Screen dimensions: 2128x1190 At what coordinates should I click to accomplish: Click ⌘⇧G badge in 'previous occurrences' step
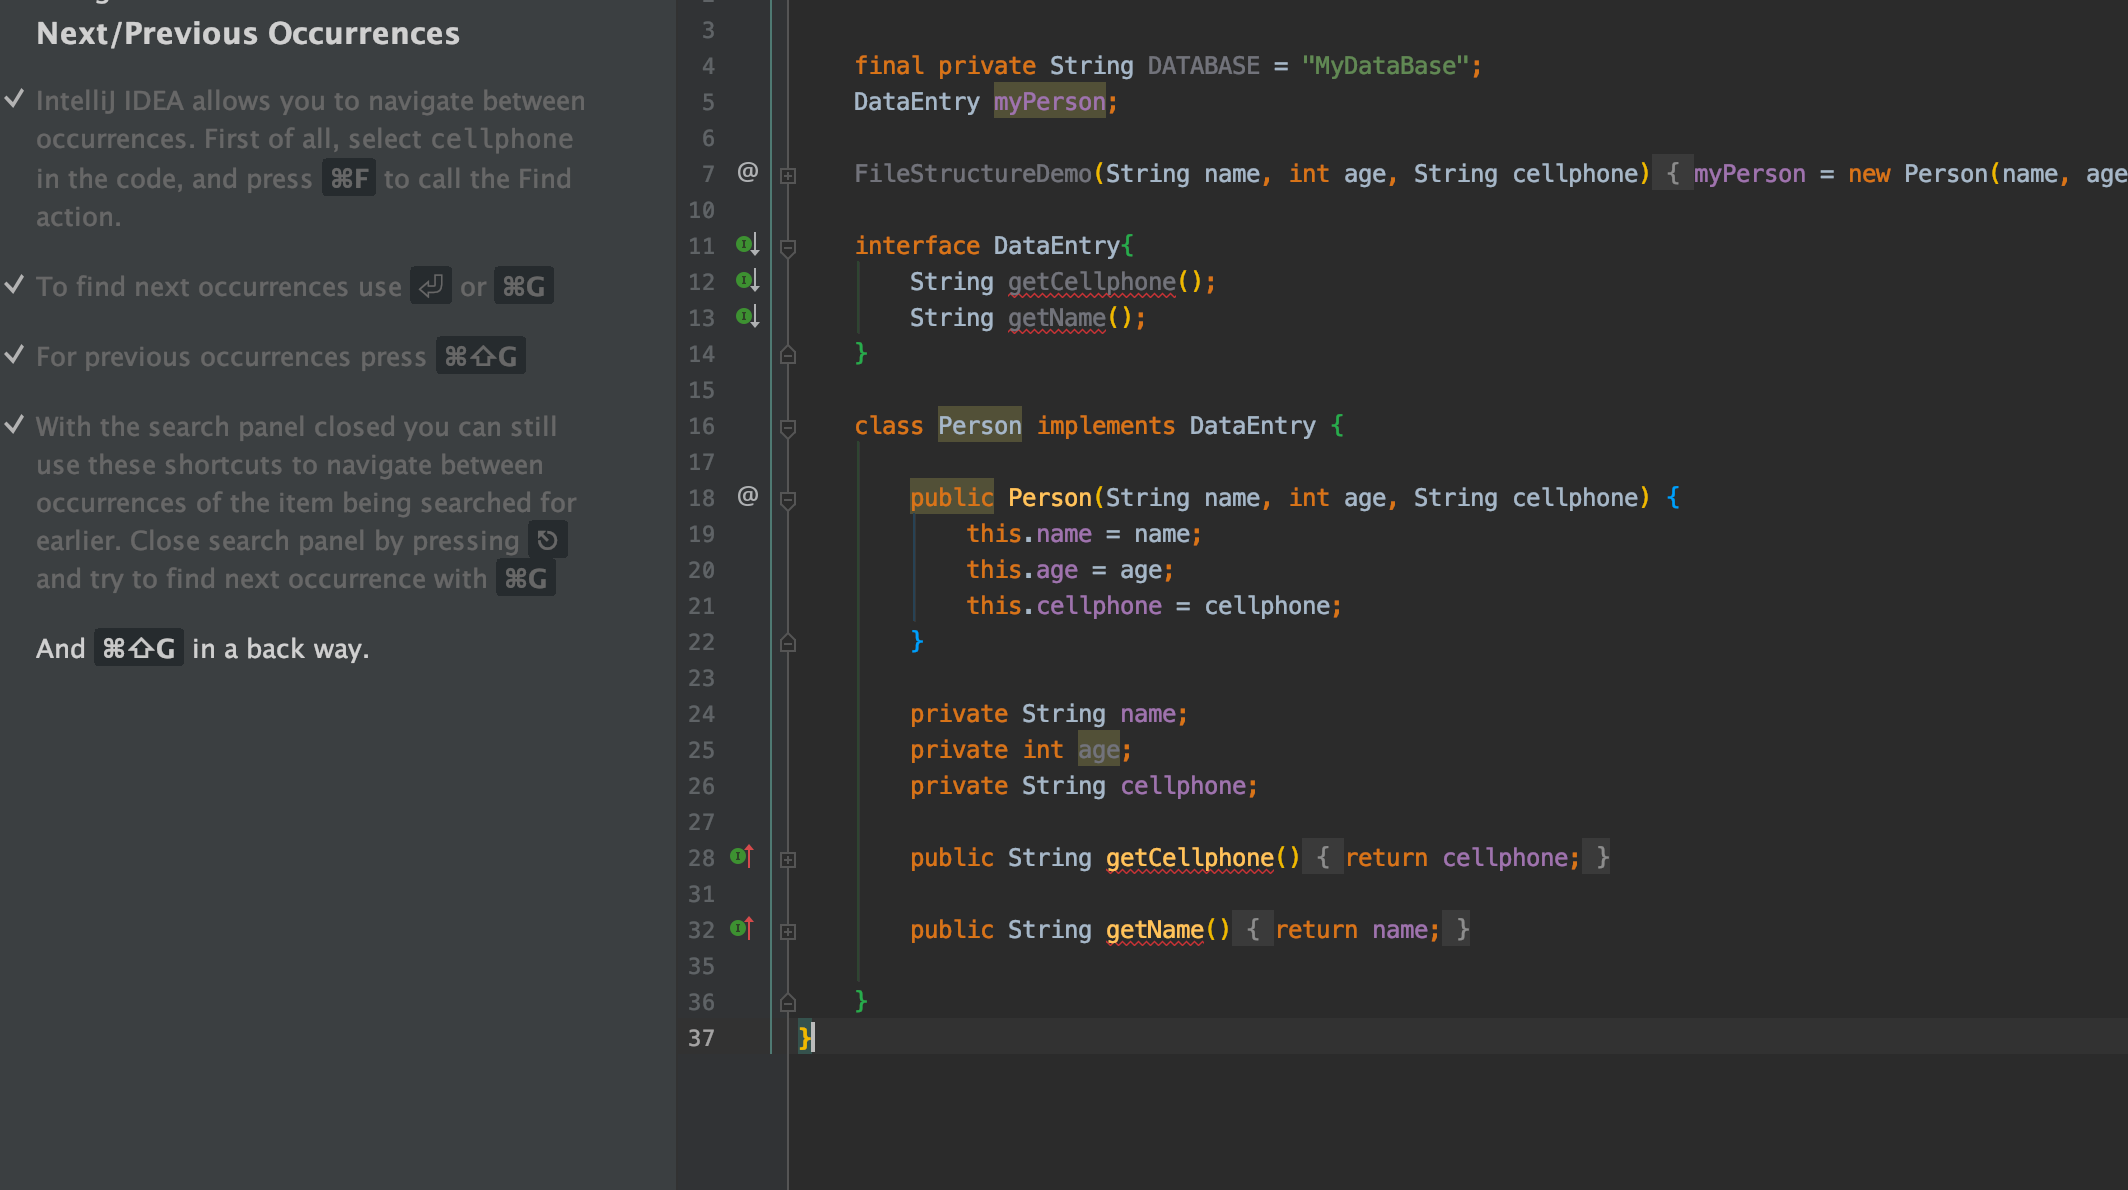click(481, 356)
